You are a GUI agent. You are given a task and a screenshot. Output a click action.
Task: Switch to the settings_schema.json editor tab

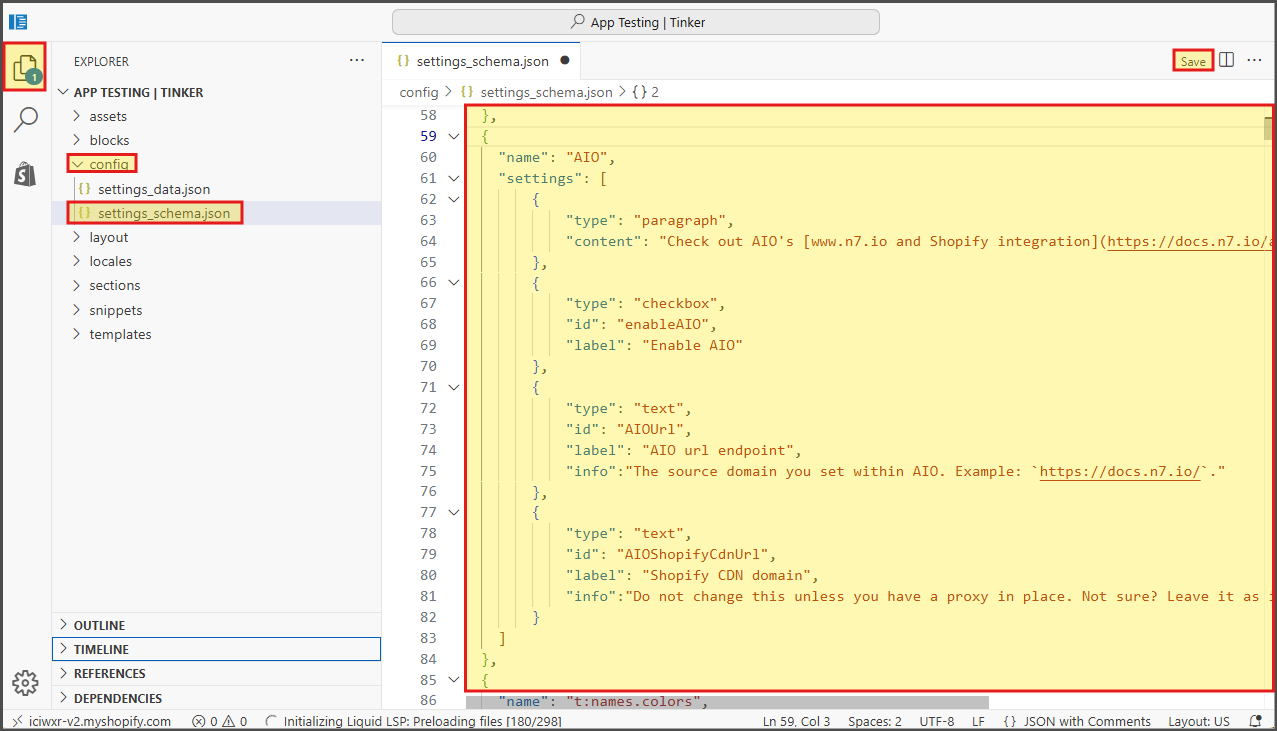tap(482, 60)
